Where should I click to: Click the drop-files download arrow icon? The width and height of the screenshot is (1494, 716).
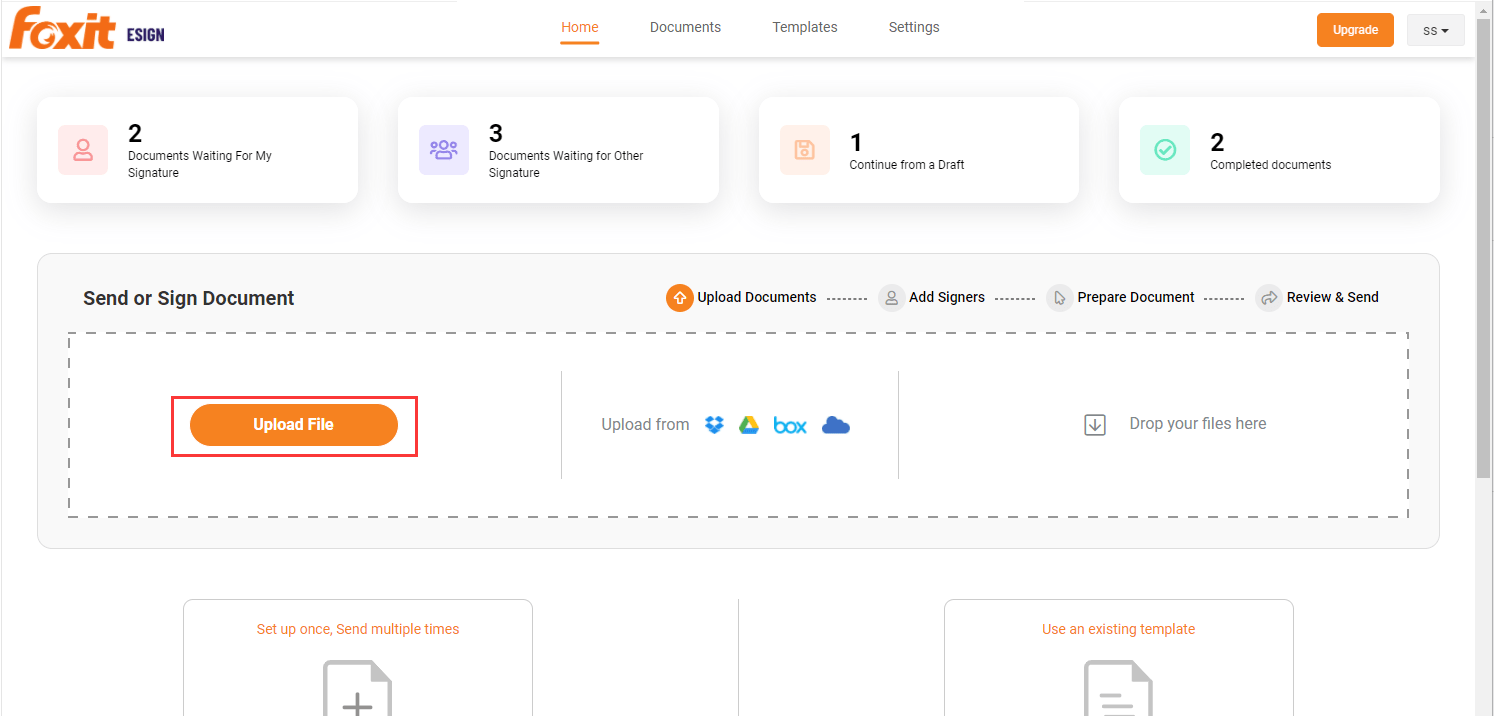click(1095, 424)
